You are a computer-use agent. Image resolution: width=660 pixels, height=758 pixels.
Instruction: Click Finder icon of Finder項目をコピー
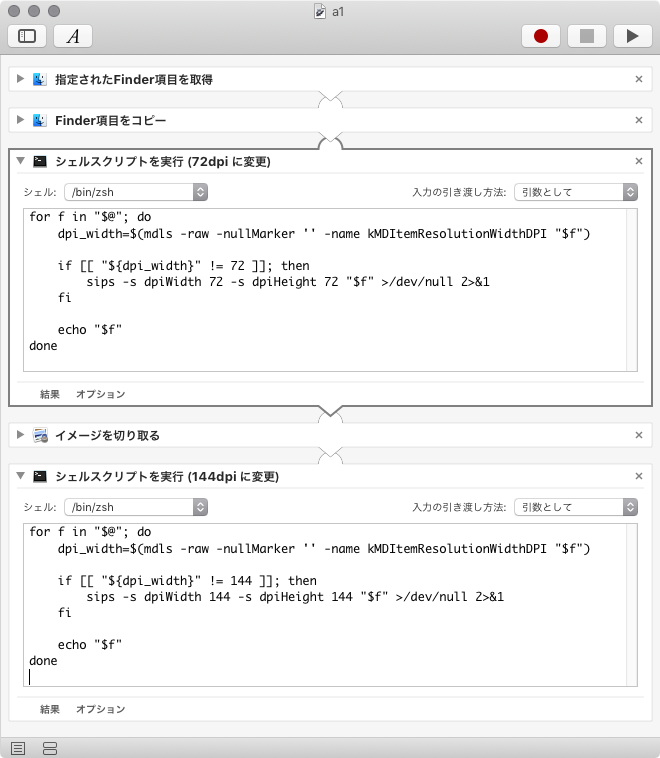point(40,120)
